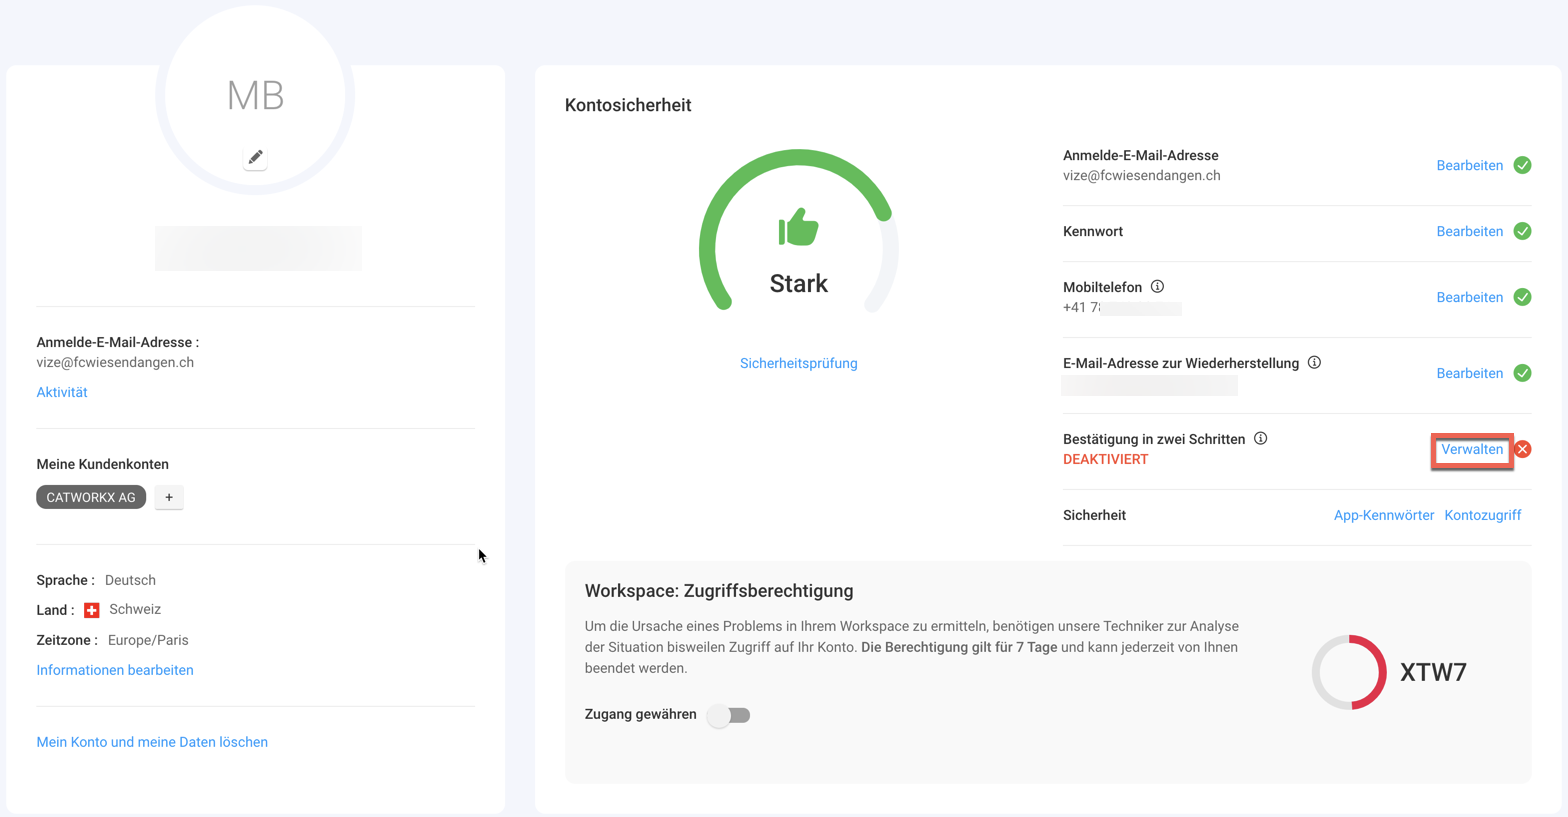
Task: Select the CATWORKX AG account tag
Action: pos(91,498)
